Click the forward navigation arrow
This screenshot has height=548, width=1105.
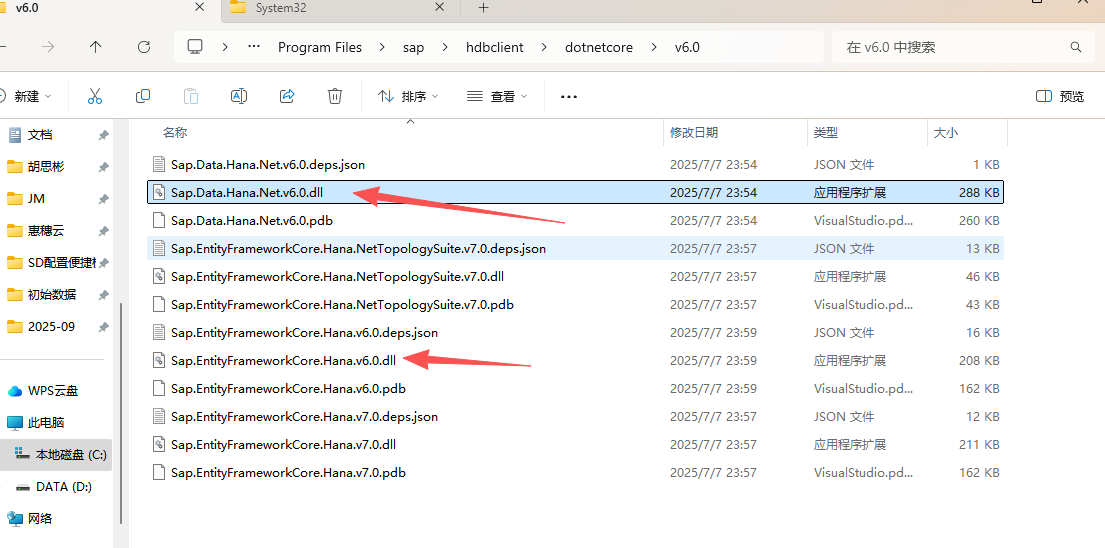[48, 47]
